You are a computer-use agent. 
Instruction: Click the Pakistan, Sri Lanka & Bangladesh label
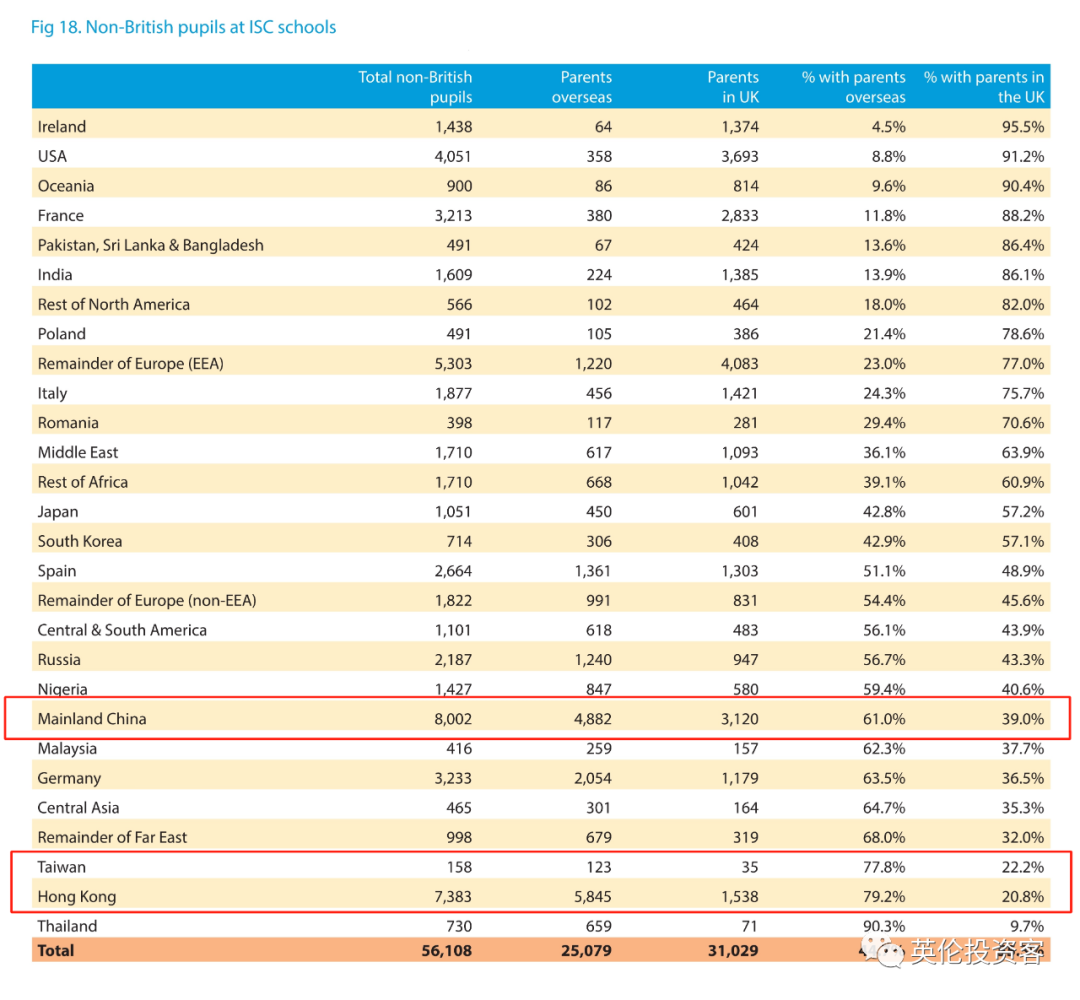point(150,245)
